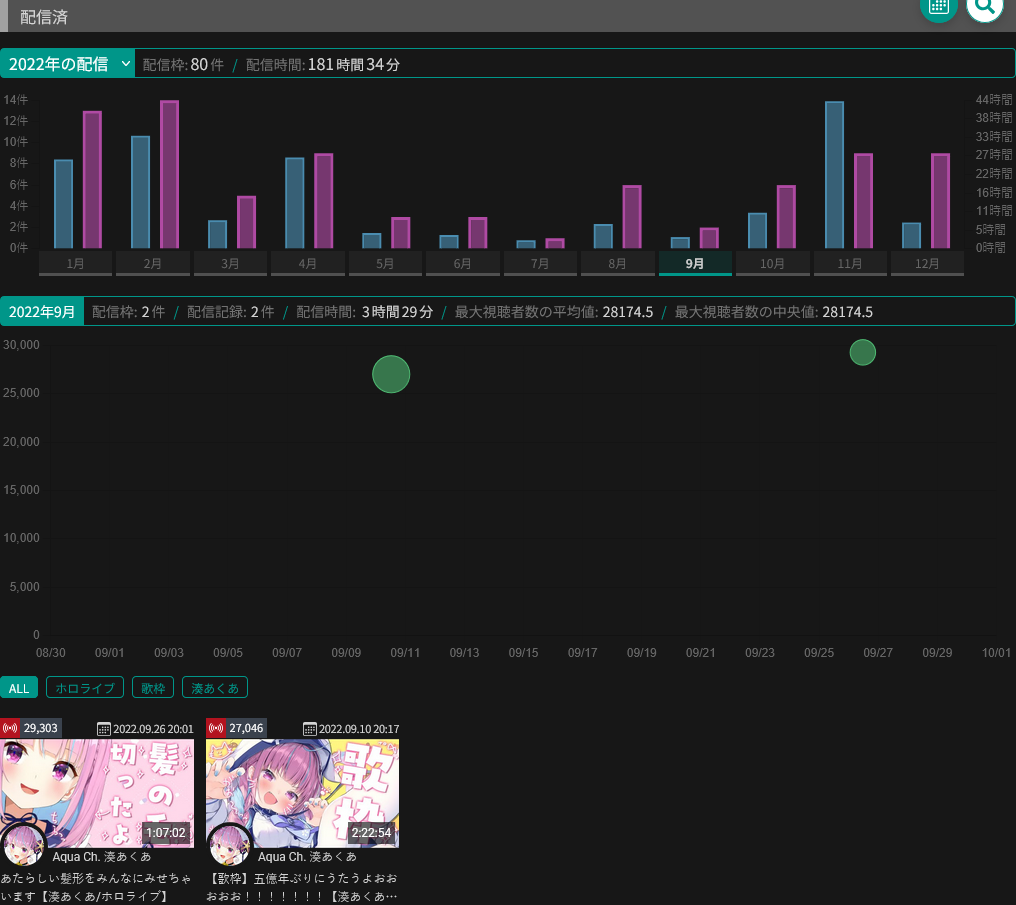The image size is (1016, 905).
Task: Click the 配信済 section header
Action: (x=44, y=17)
